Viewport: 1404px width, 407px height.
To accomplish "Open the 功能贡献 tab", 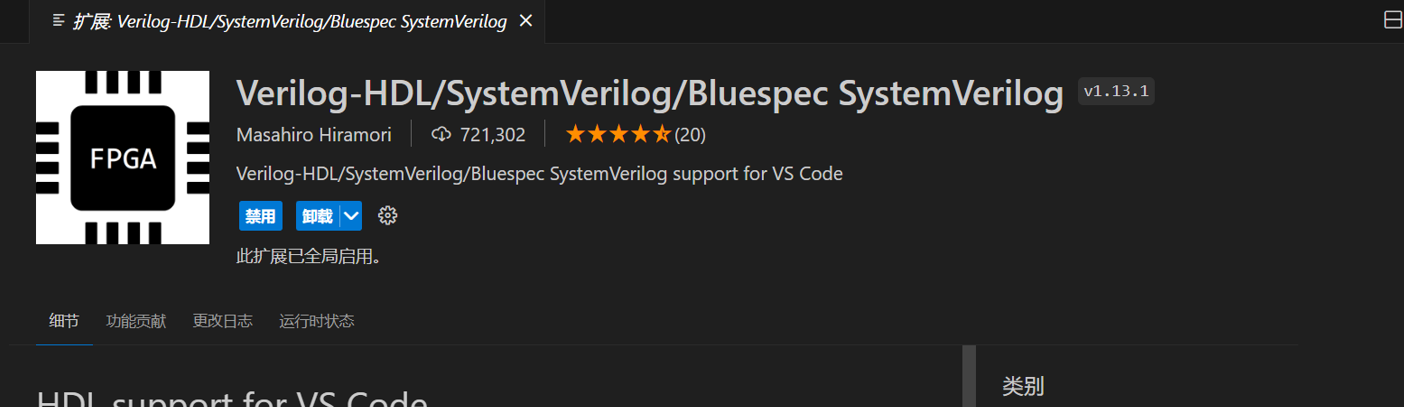I will (x=136, y=321).
